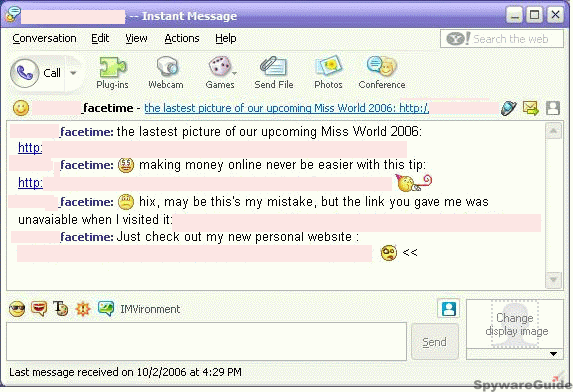Click the Call phone icon

tap(24, 73)
